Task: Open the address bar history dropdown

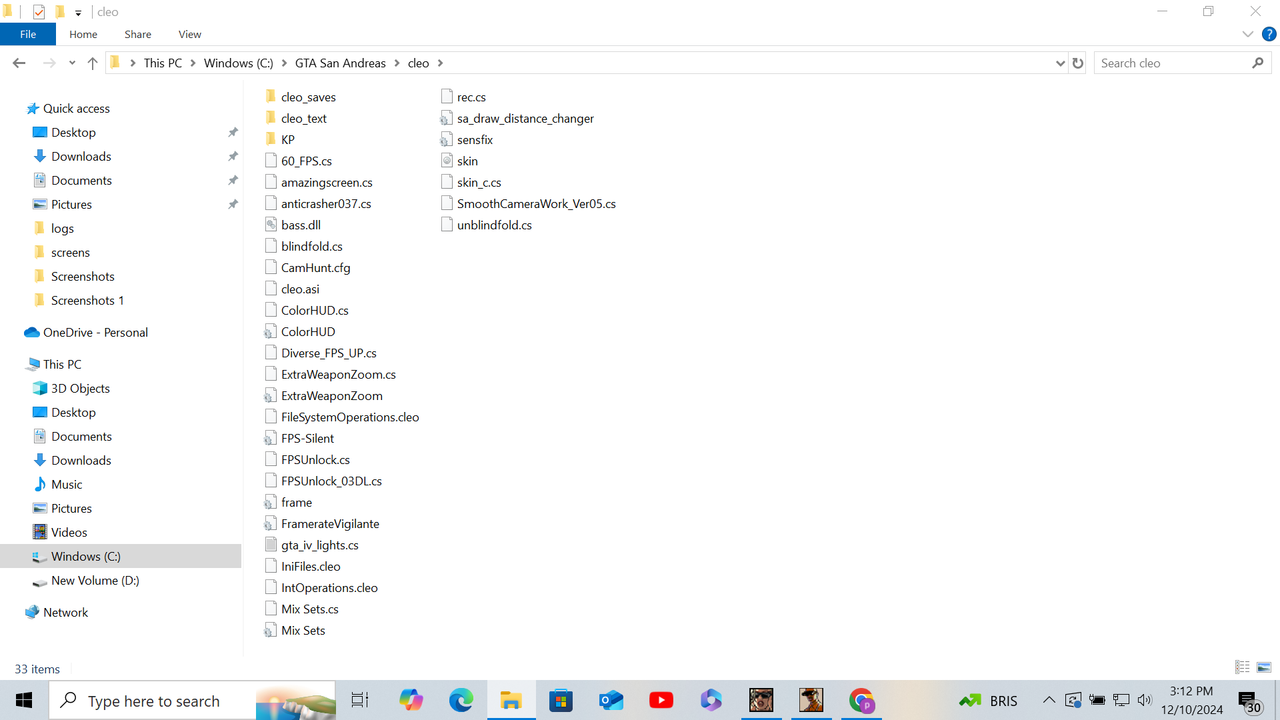Action: (1060, 63)
